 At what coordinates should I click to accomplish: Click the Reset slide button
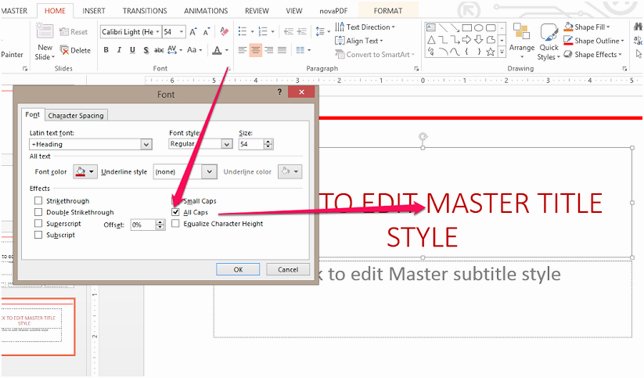point(74,32)
